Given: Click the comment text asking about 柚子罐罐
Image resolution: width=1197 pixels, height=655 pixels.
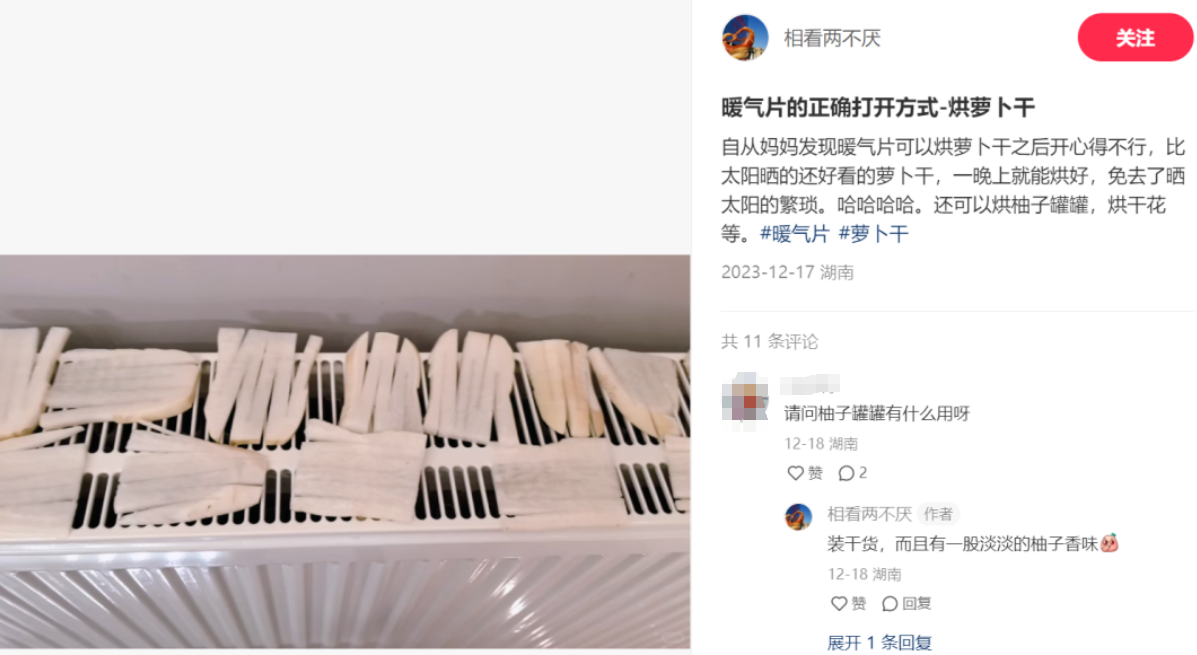Looking at the screenshot, I should click(876, 414).
